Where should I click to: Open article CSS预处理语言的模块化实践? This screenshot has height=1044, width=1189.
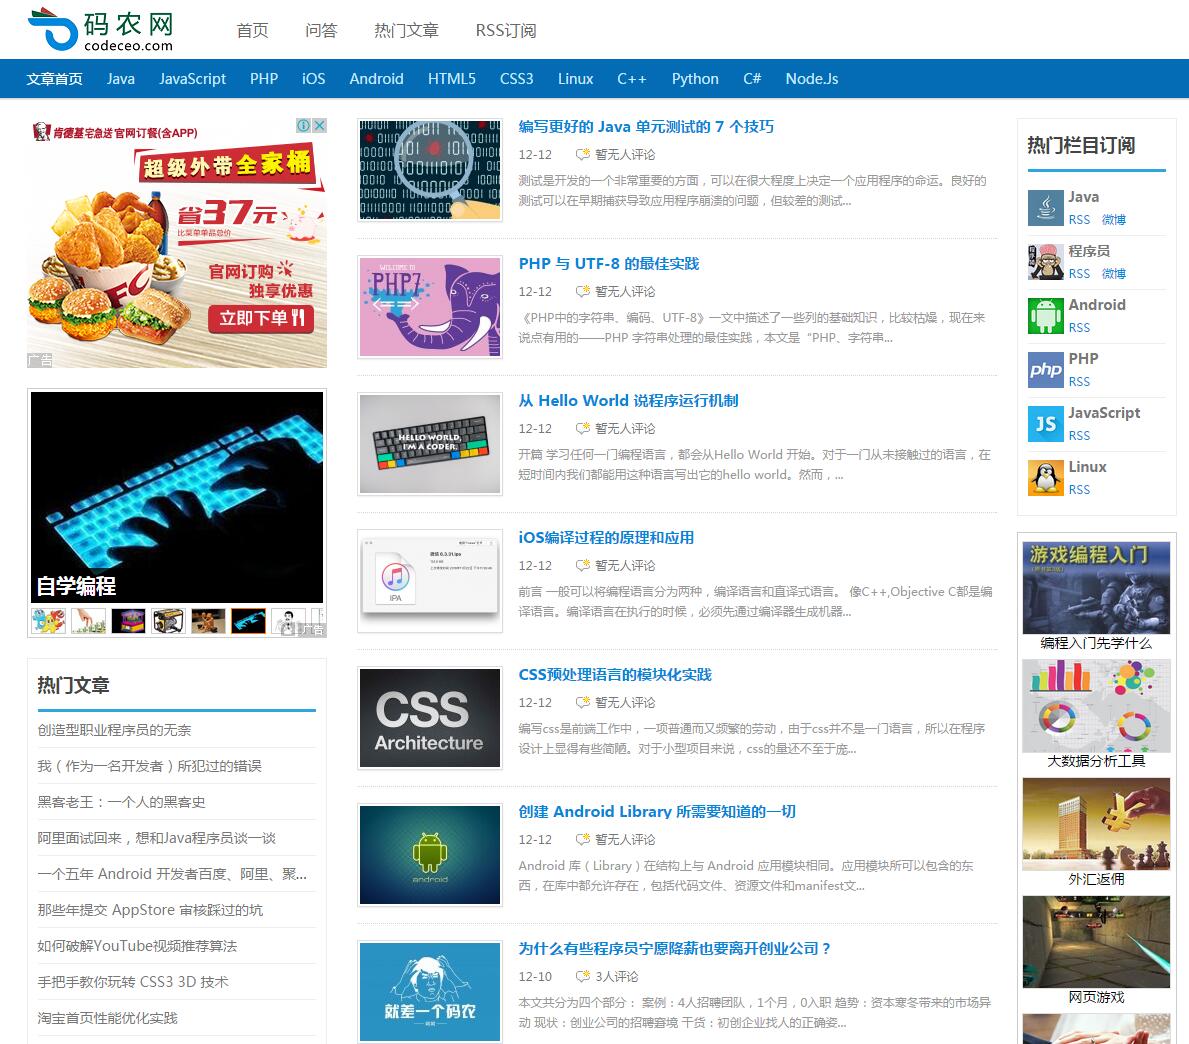615,675
